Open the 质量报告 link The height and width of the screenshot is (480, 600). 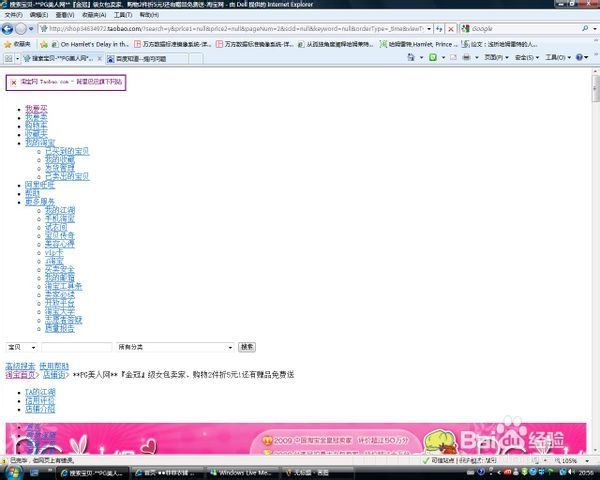click(x=60, y=328)
